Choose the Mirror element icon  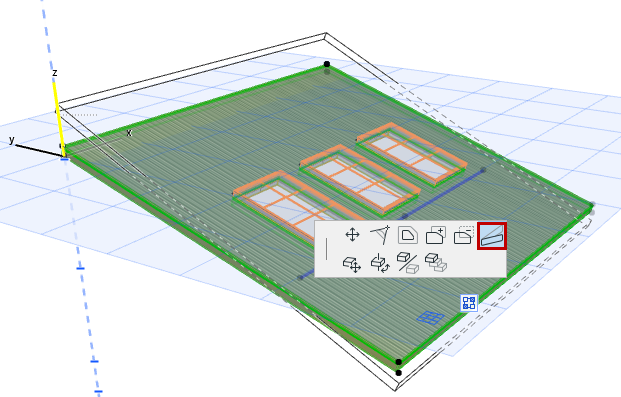point(408,263)
